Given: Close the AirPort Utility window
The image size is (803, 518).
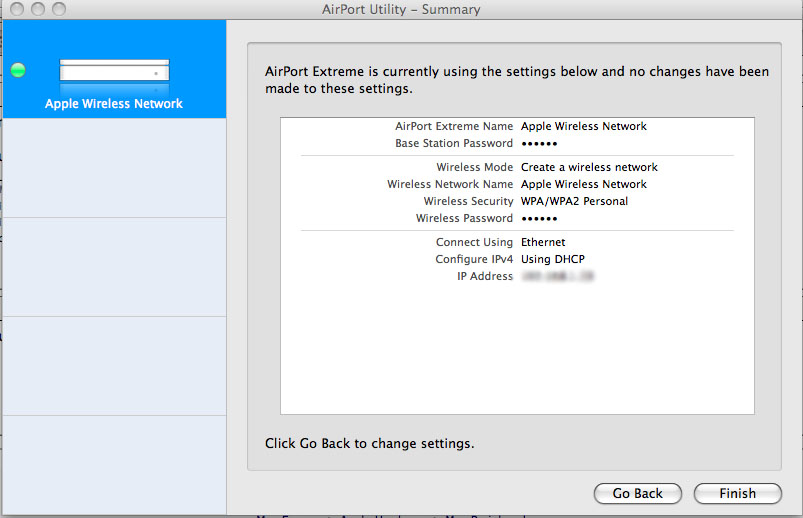Looking at the screenshot, I should click(17, 9).
